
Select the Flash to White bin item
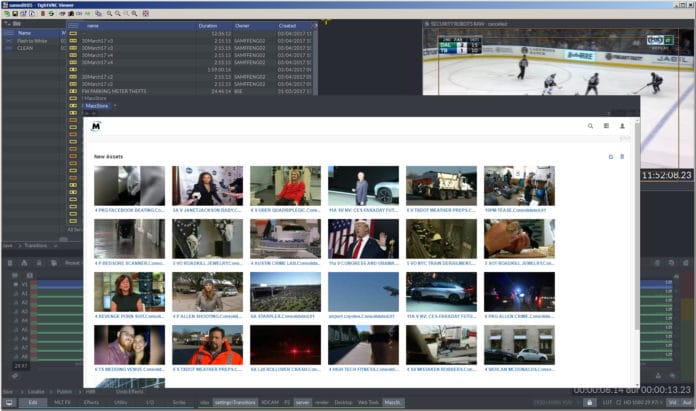click(x=32, y=40)
